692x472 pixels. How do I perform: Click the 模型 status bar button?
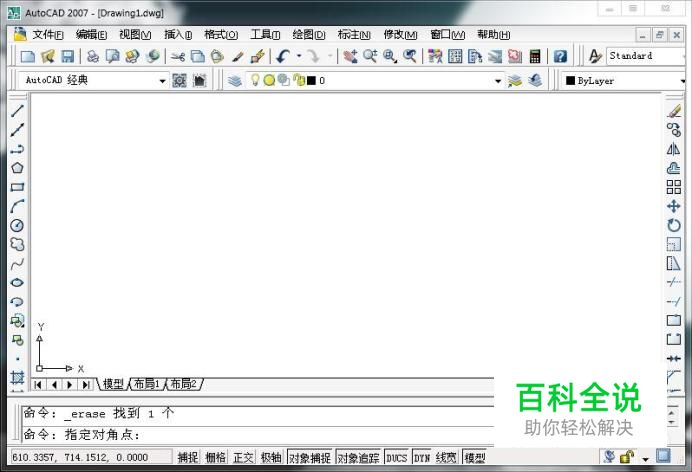click(x=475, y=458)
